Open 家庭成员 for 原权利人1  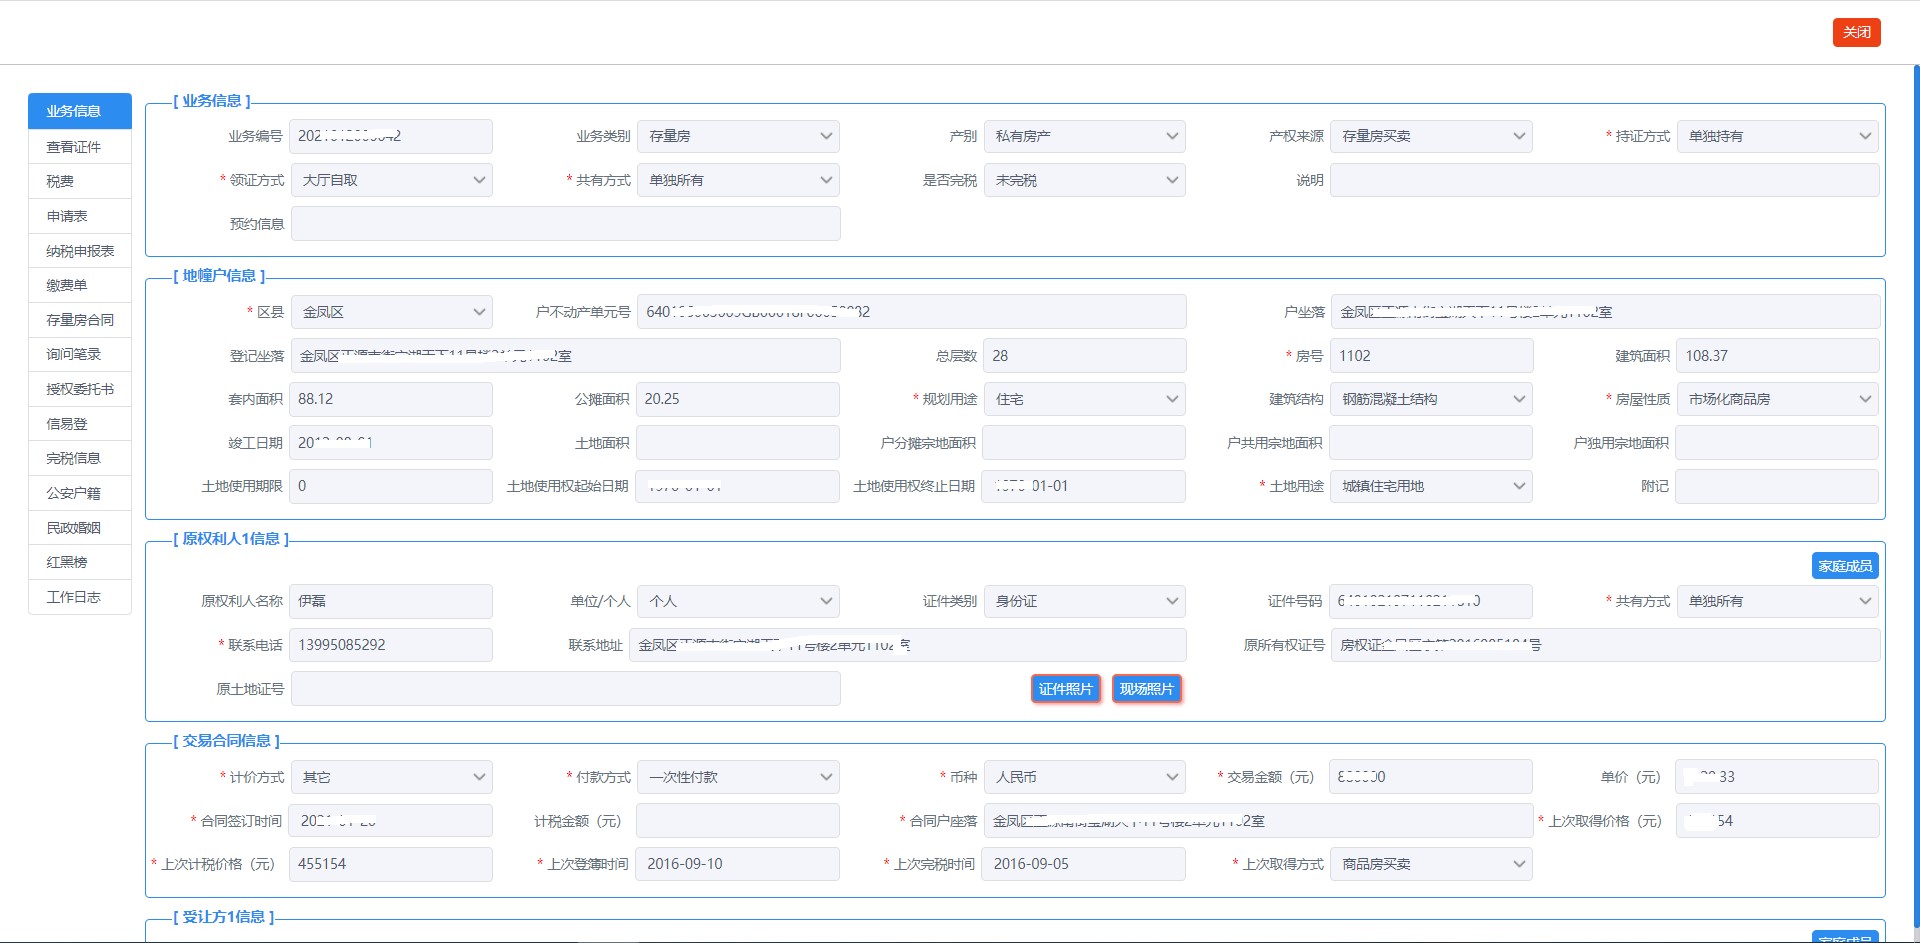click(x=1844, y=566)
